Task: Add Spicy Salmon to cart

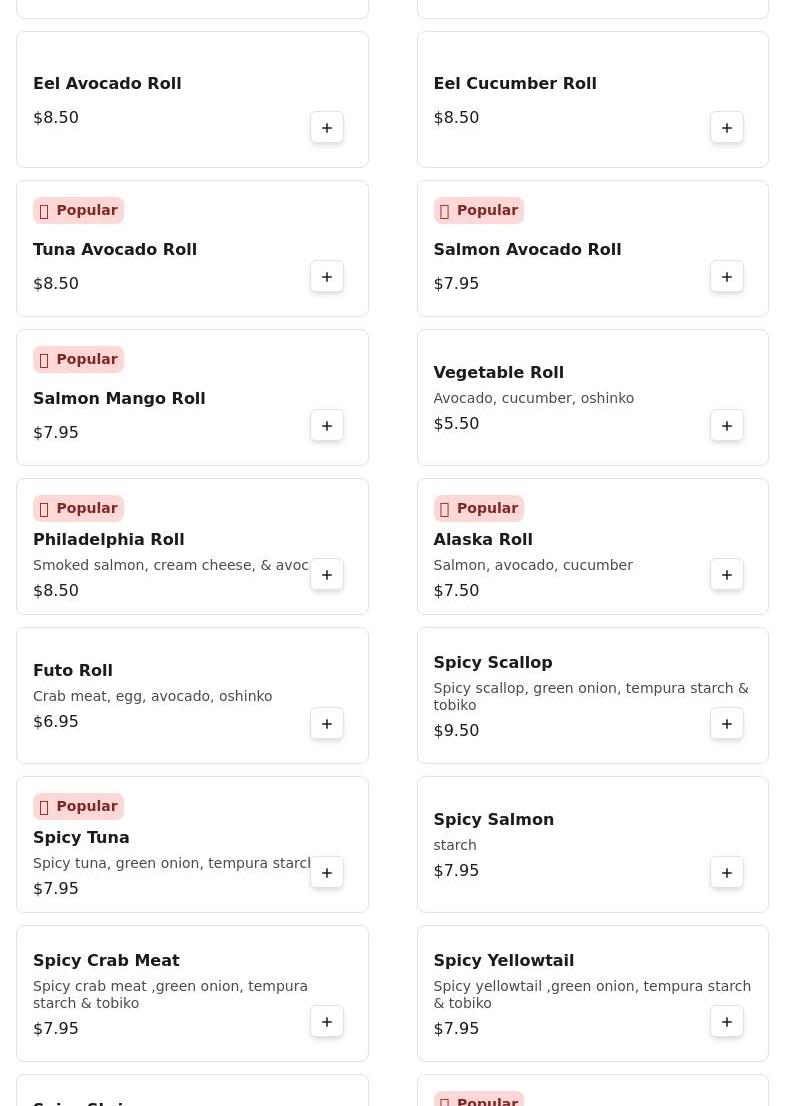Action: (x=726, y=873)
